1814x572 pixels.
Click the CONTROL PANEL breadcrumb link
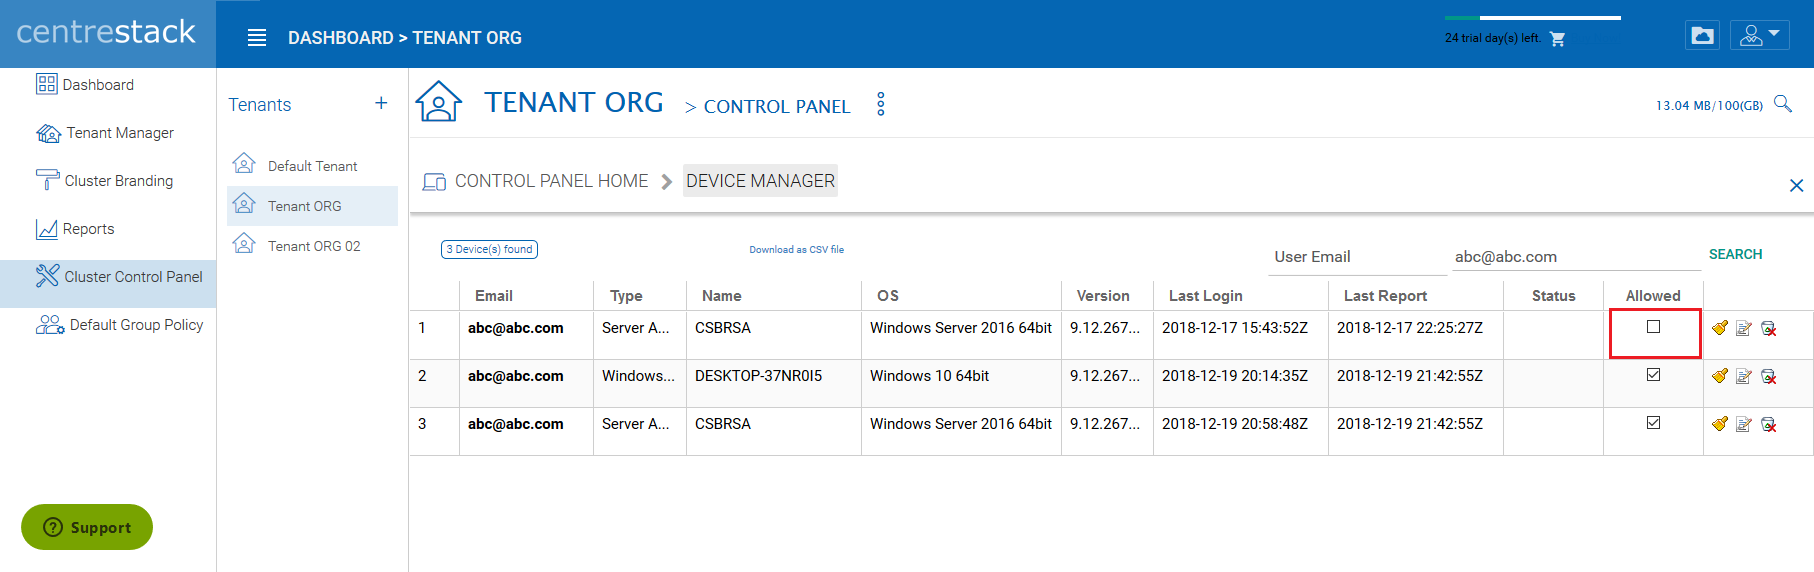776,106
